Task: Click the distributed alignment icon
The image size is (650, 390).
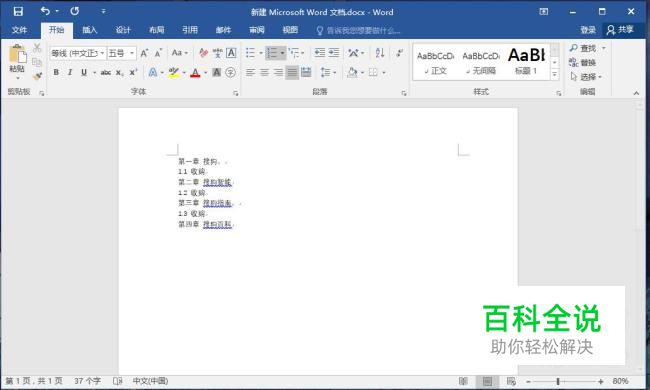Action: pos(306,73)
